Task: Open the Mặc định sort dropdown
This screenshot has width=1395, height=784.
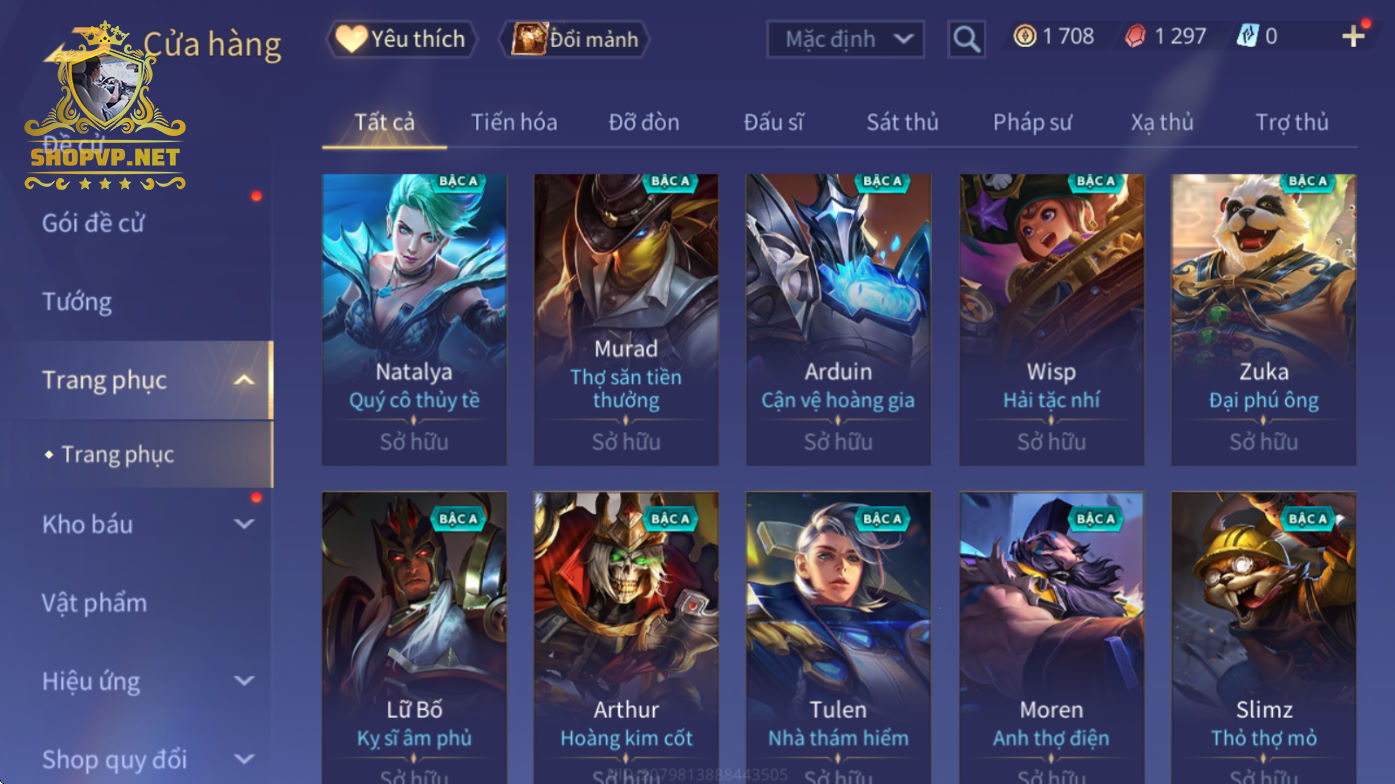Action: point(846,39)
